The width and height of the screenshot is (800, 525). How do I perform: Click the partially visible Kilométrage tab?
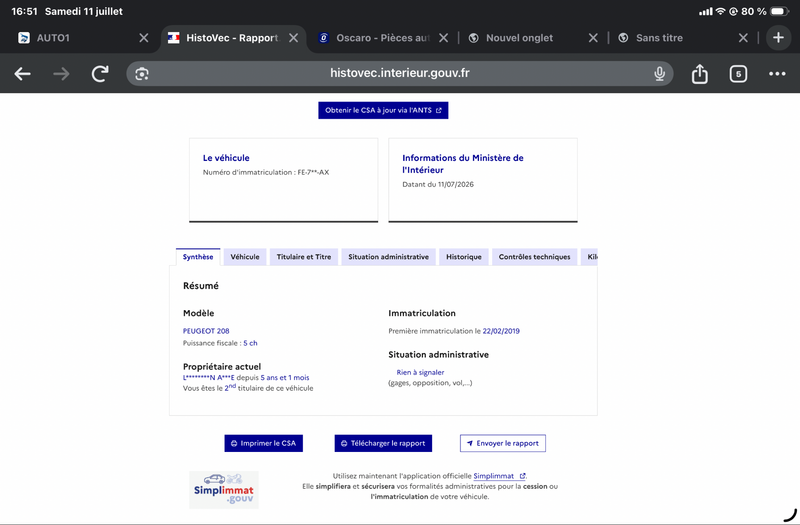click(x=591, y=257)
